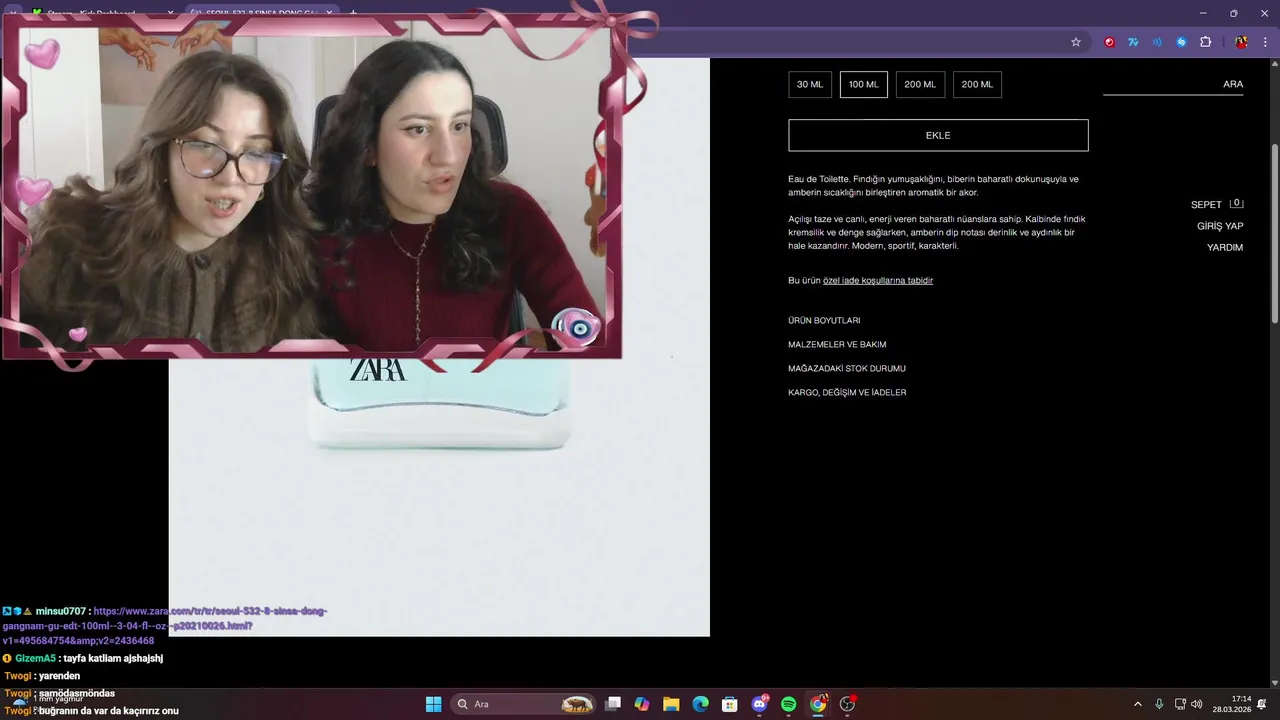Expand MAĞAZADAKİ STOK DURUMU section
Image resolution: width=1280 pixels, height=720 pixels.
[x=847, y=369]
